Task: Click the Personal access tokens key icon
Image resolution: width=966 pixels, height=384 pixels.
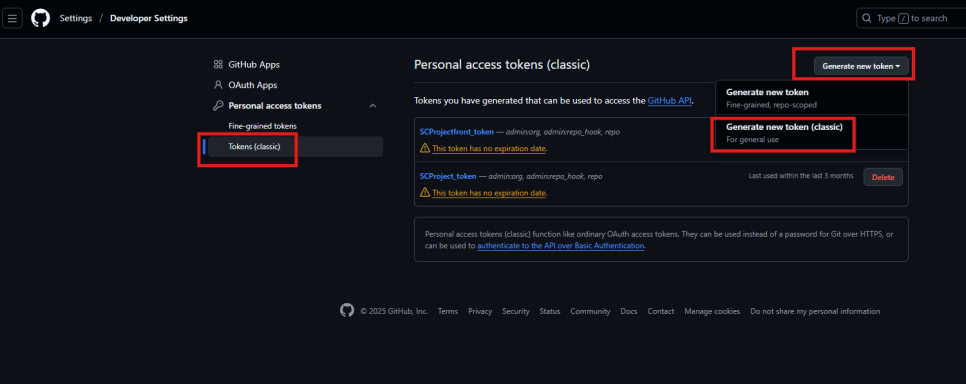Action: click(x=218, y=105)
